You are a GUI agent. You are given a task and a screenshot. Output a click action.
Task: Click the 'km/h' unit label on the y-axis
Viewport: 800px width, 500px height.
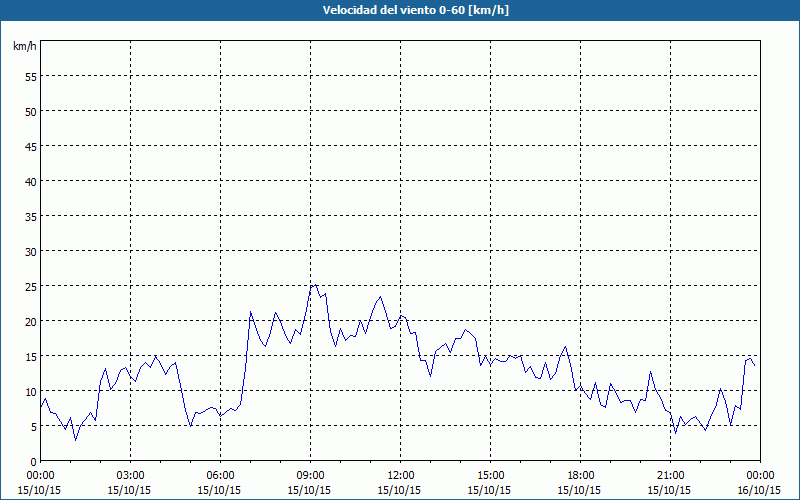[24, 46]
